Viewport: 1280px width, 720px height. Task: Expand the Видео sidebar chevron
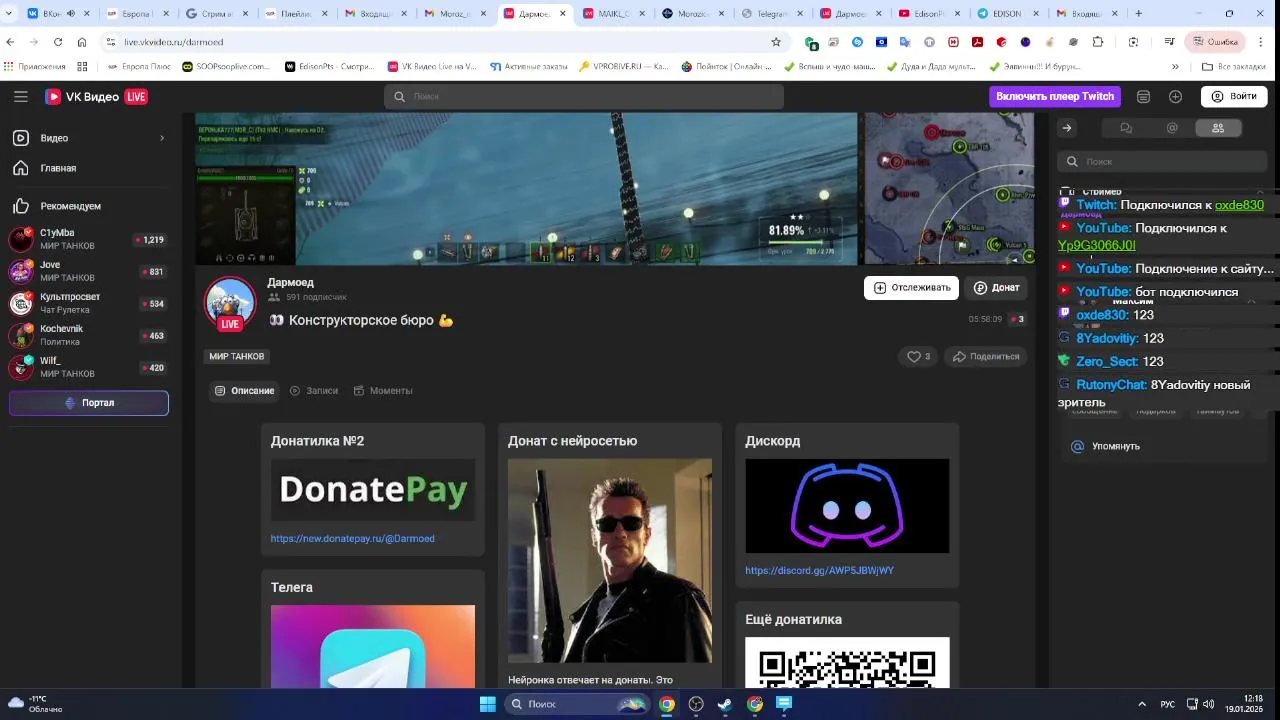click(161, 138)
